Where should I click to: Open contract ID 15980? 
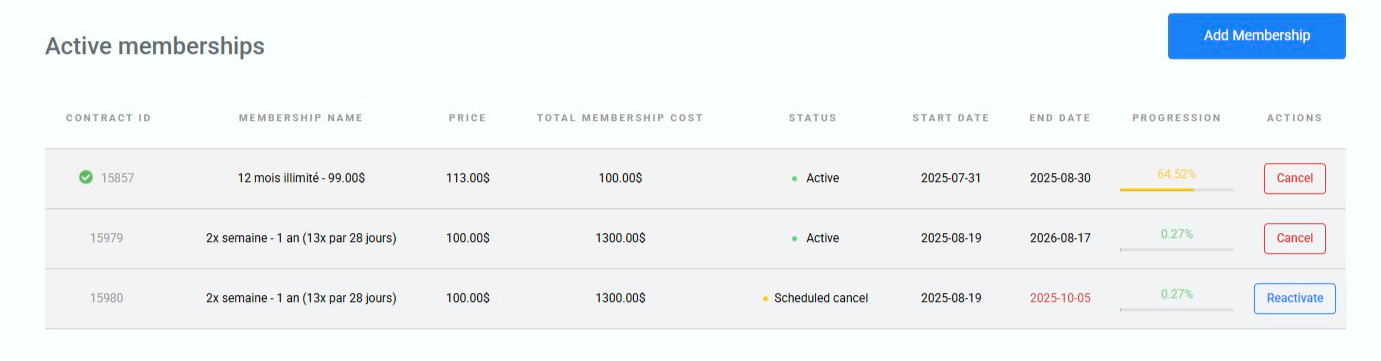(x=106, y=298)
